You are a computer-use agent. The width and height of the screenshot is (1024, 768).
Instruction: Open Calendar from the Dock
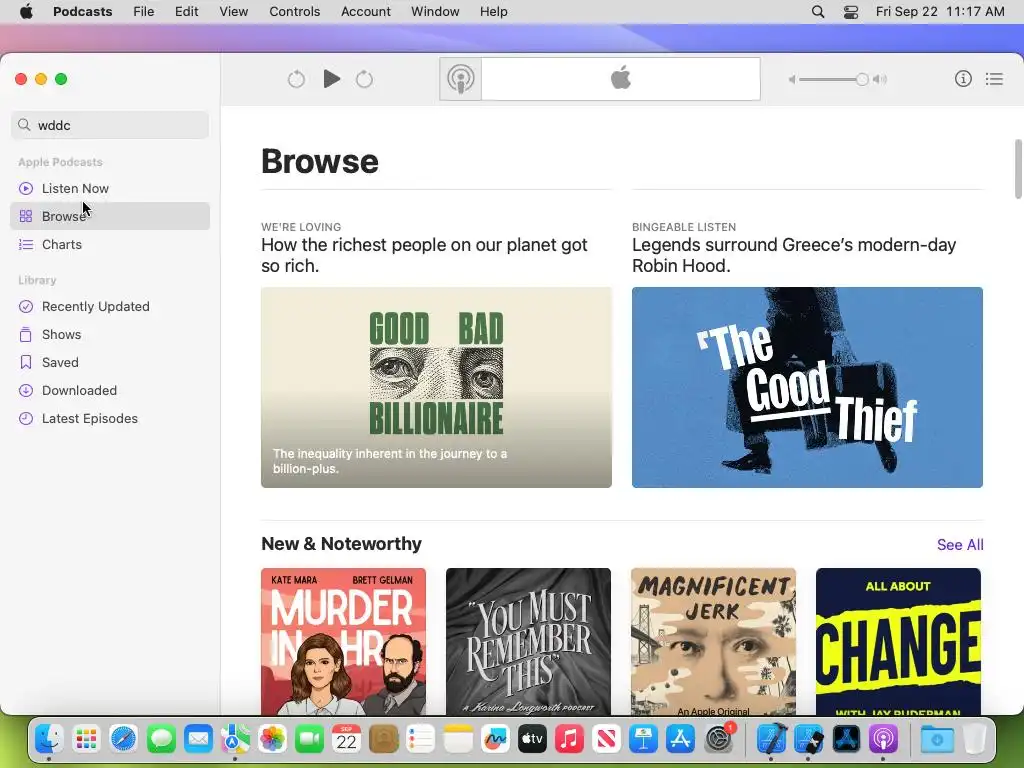[x=347, y=739]
